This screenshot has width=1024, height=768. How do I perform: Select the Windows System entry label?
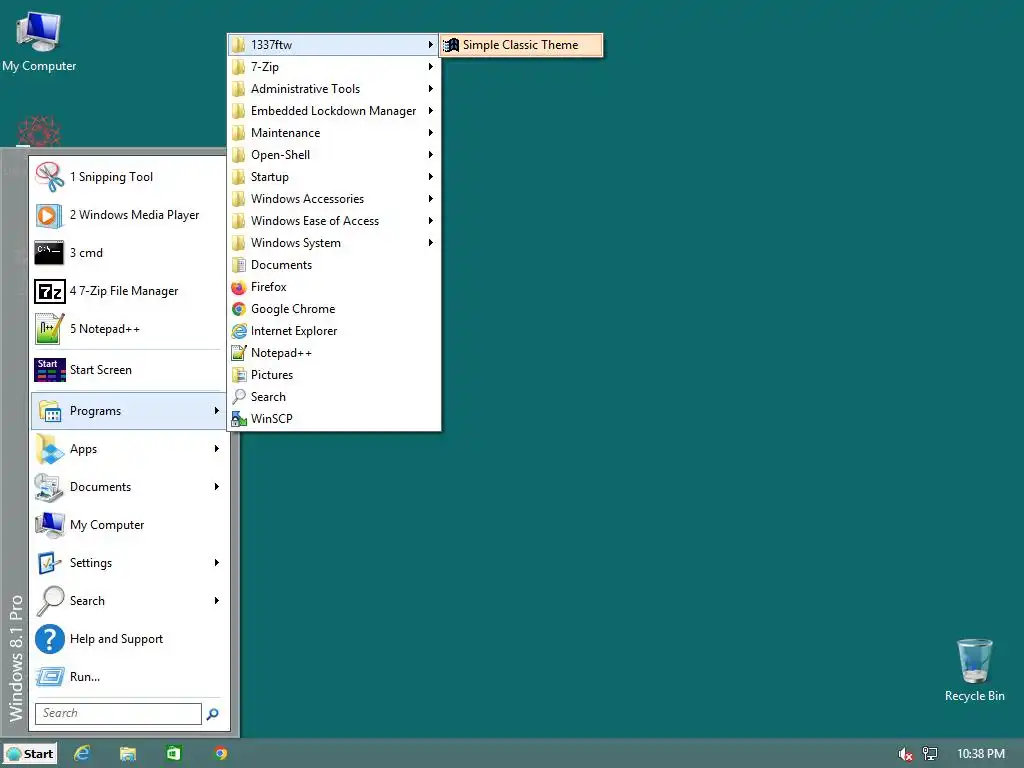tap(296, 243)
